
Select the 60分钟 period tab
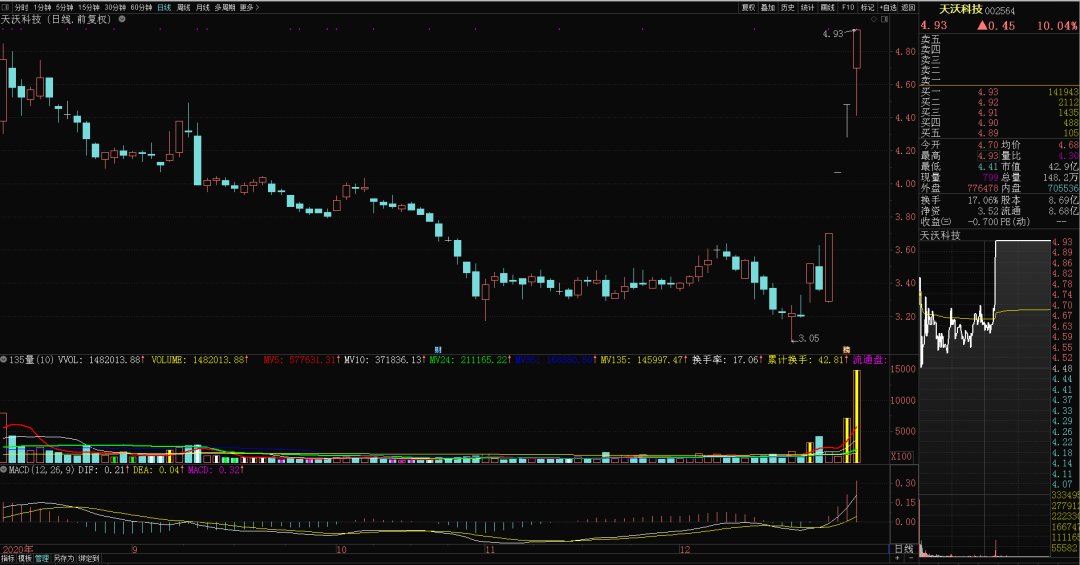click(x=141, y=8)
